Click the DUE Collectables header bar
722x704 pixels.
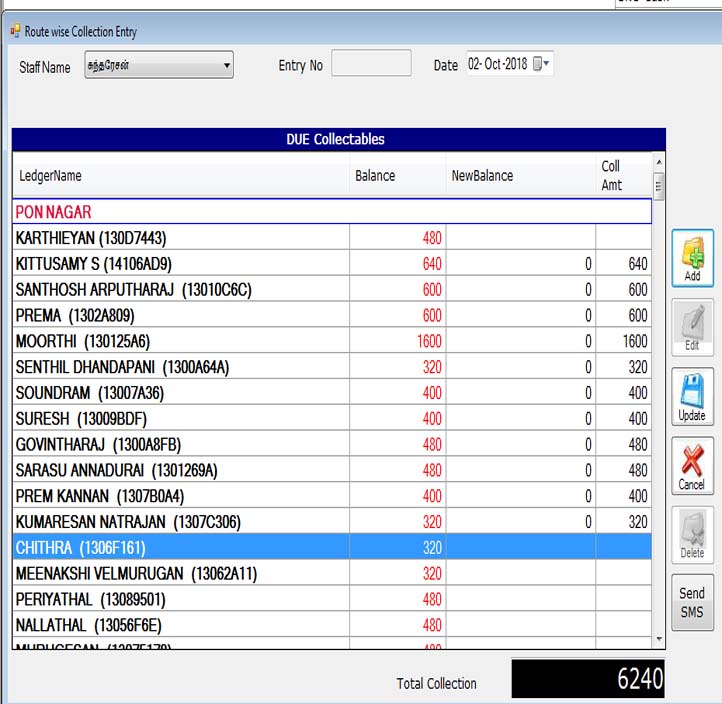[x=339, y=139]
